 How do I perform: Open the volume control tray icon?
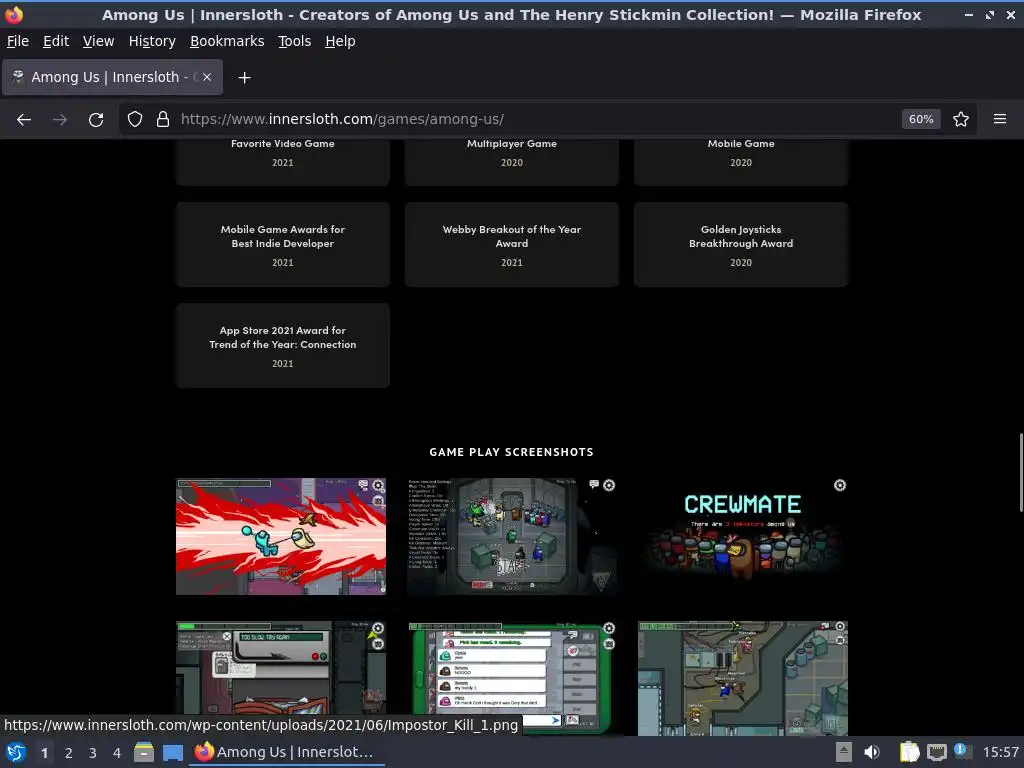tap(872, 752)
